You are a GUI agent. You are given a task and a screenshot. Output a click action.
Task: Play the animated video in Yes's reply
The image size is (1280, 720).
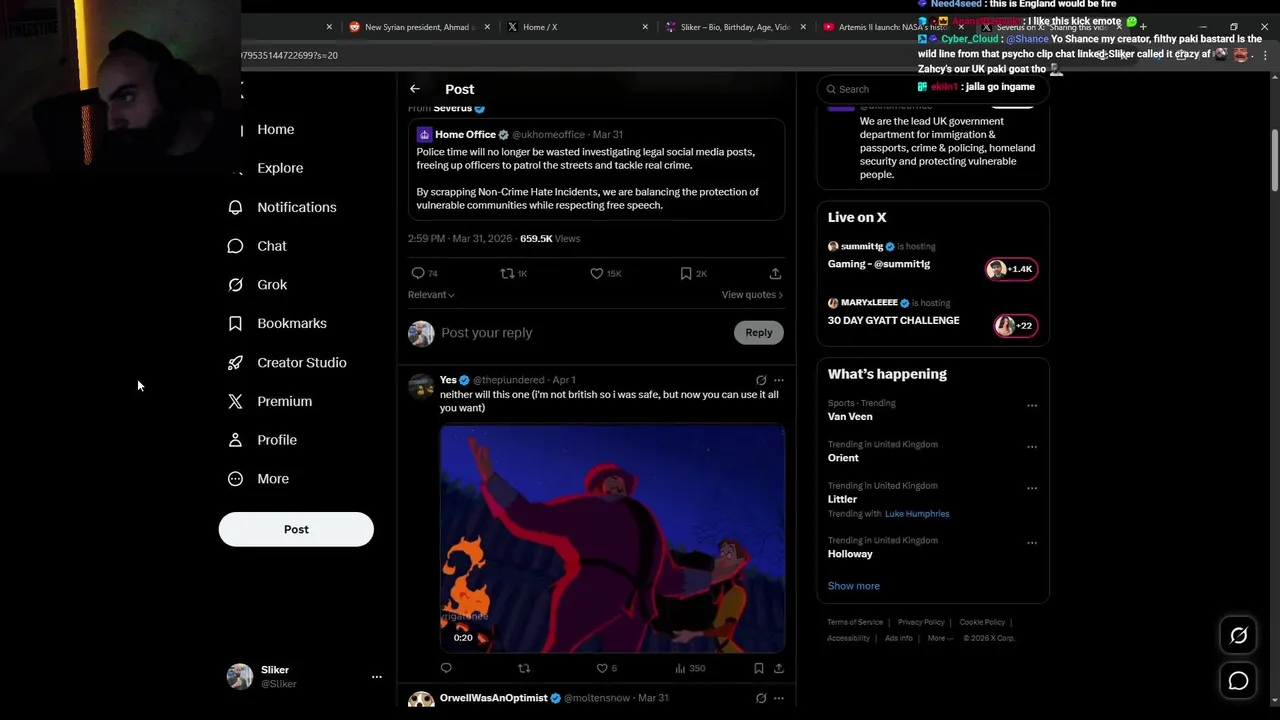tap(612, 538)
